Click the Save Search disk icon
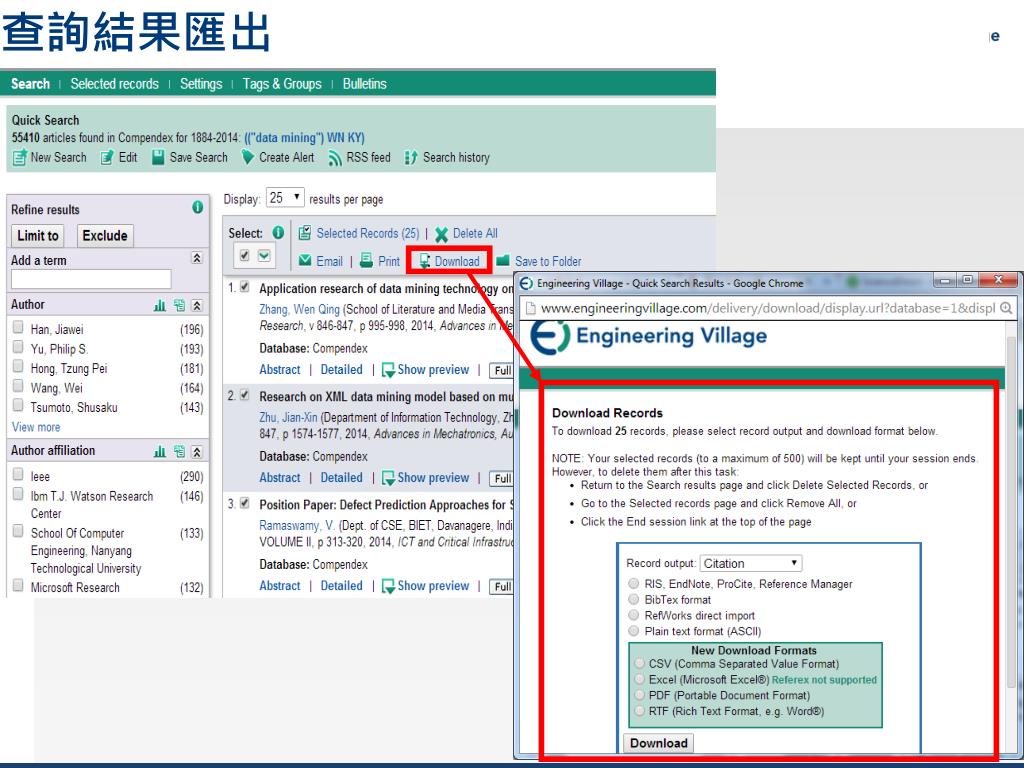The width and height of the screenshot is (1024, 768). point(158,157)
